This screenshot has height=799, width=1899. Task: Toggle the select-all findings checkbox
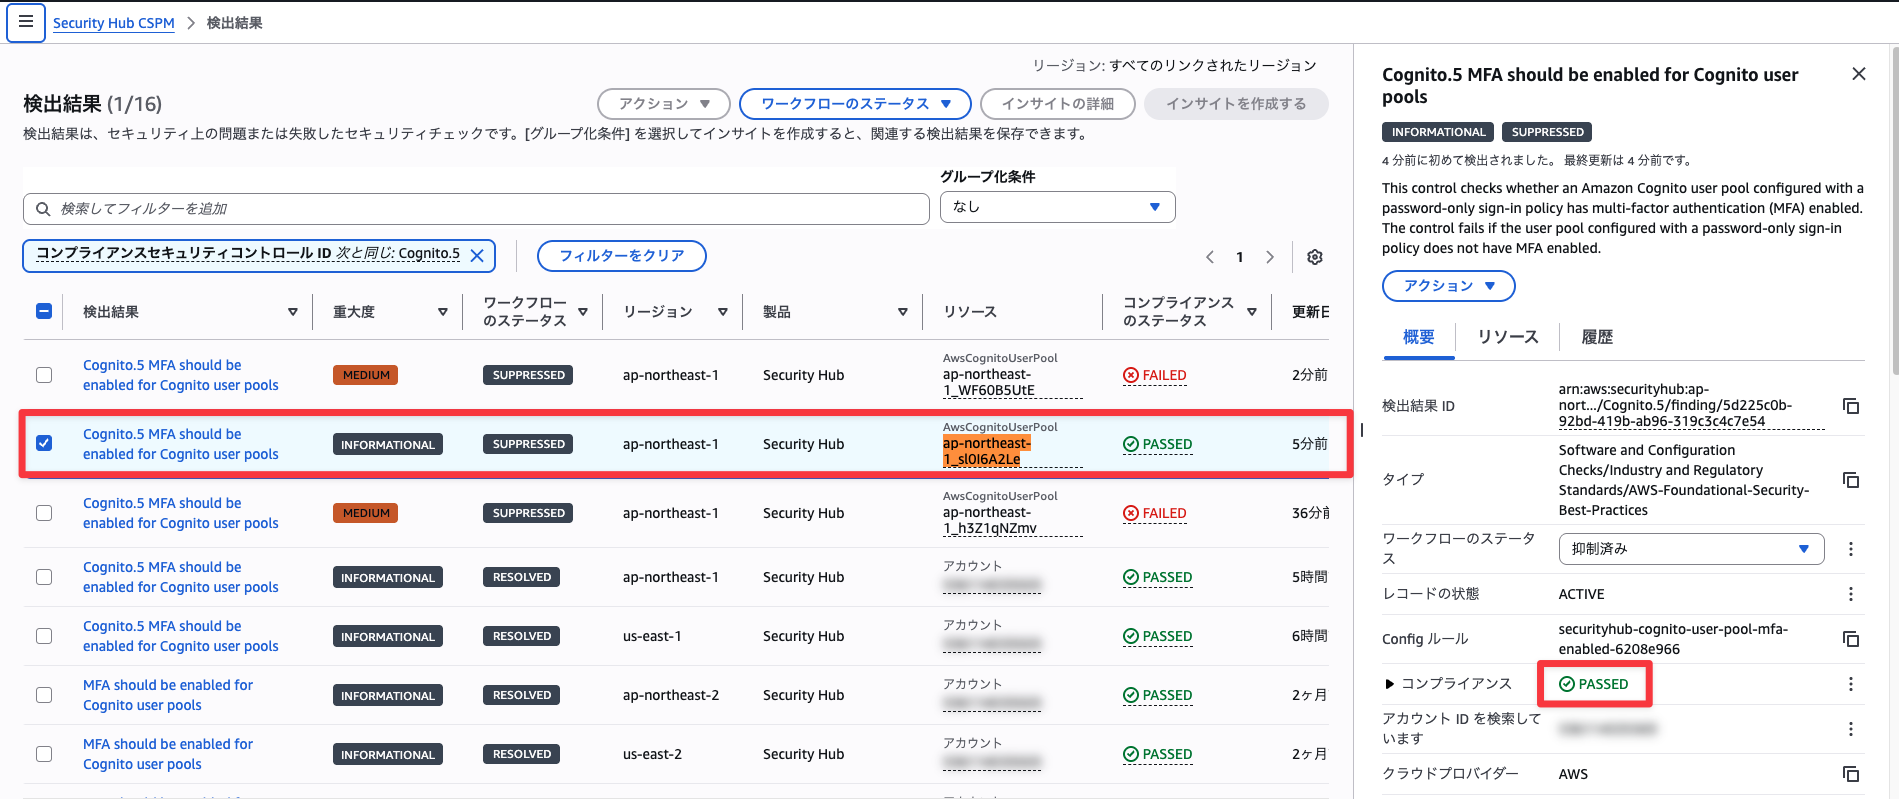(44, 311)
